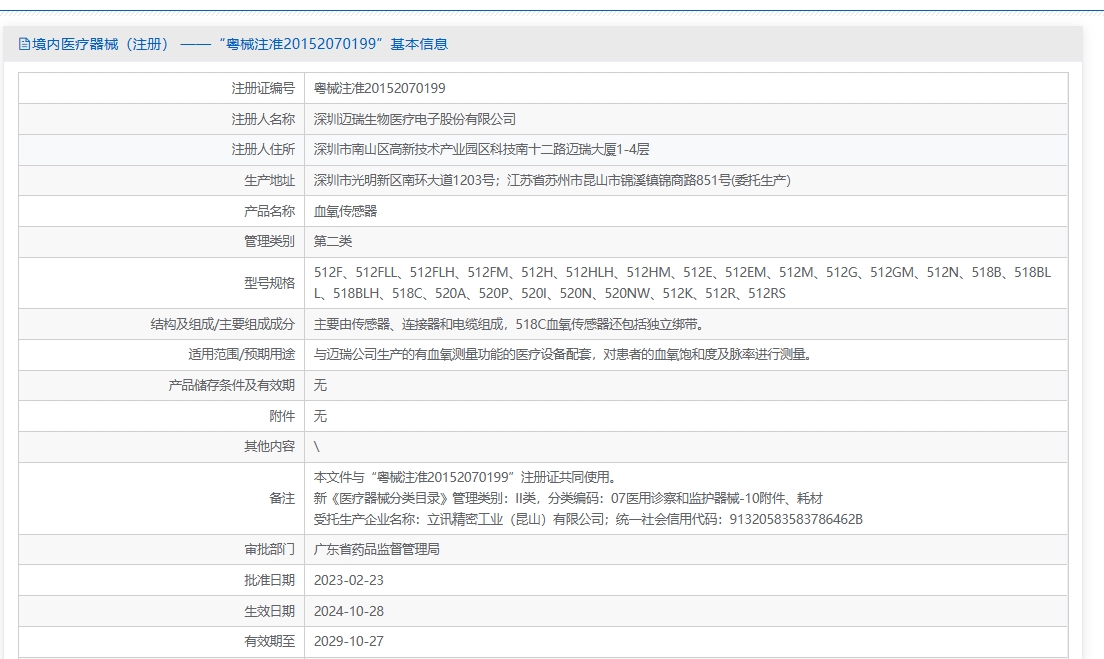Click the label '注册人住所'
The width and height of the screenshot is (1104, 659).
point(263,149)
